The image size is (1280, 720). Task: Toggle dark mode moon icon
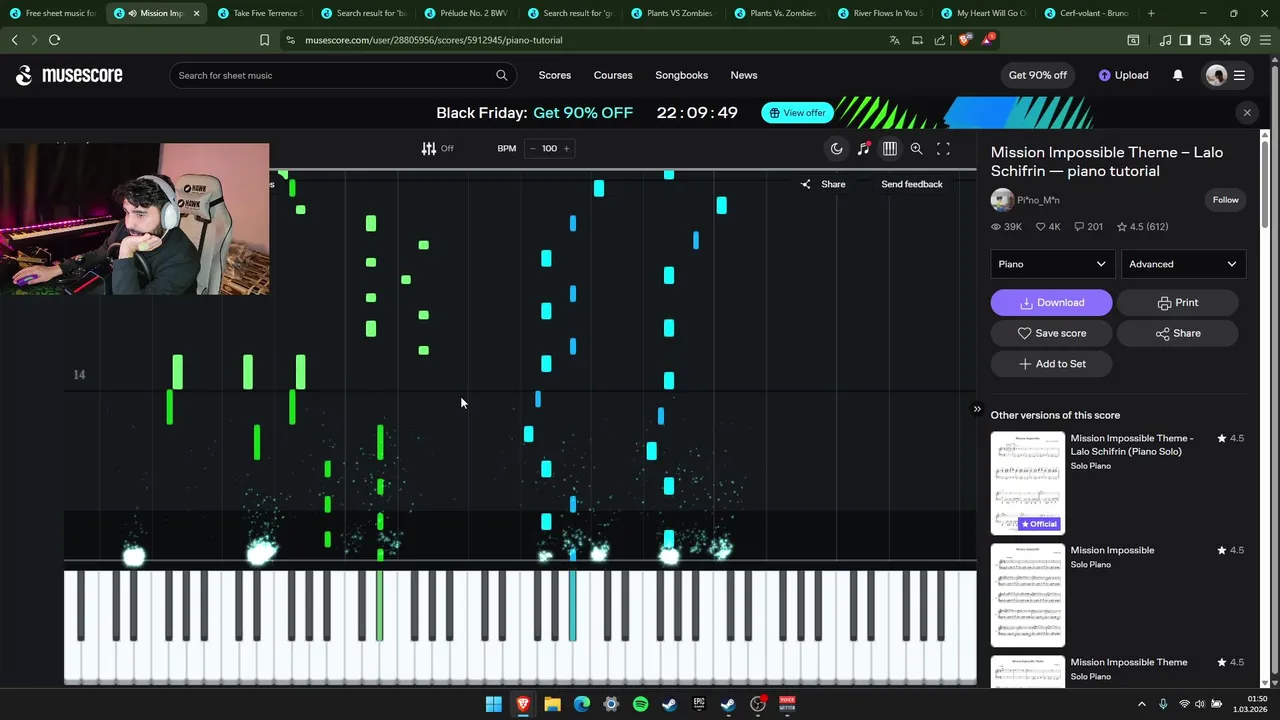click(x=837, y=148)
